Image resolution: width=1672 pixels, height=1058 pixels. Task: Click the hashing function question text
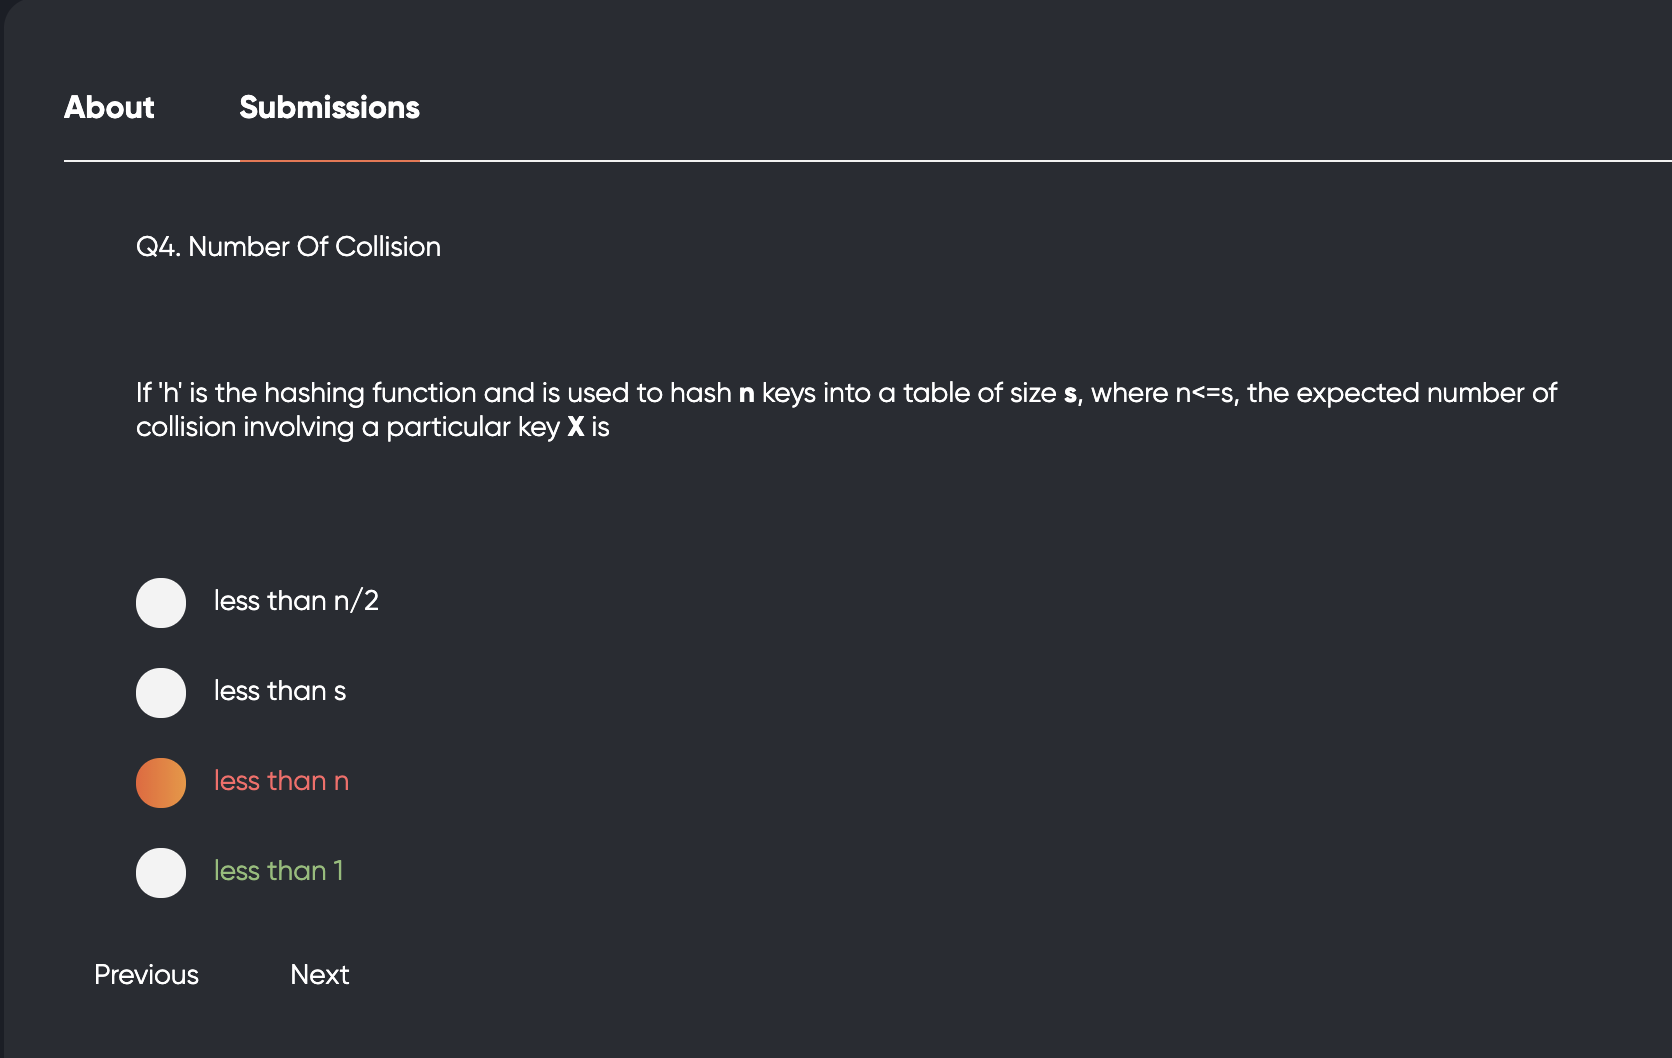pyautogui.click(x=846, y=410)
